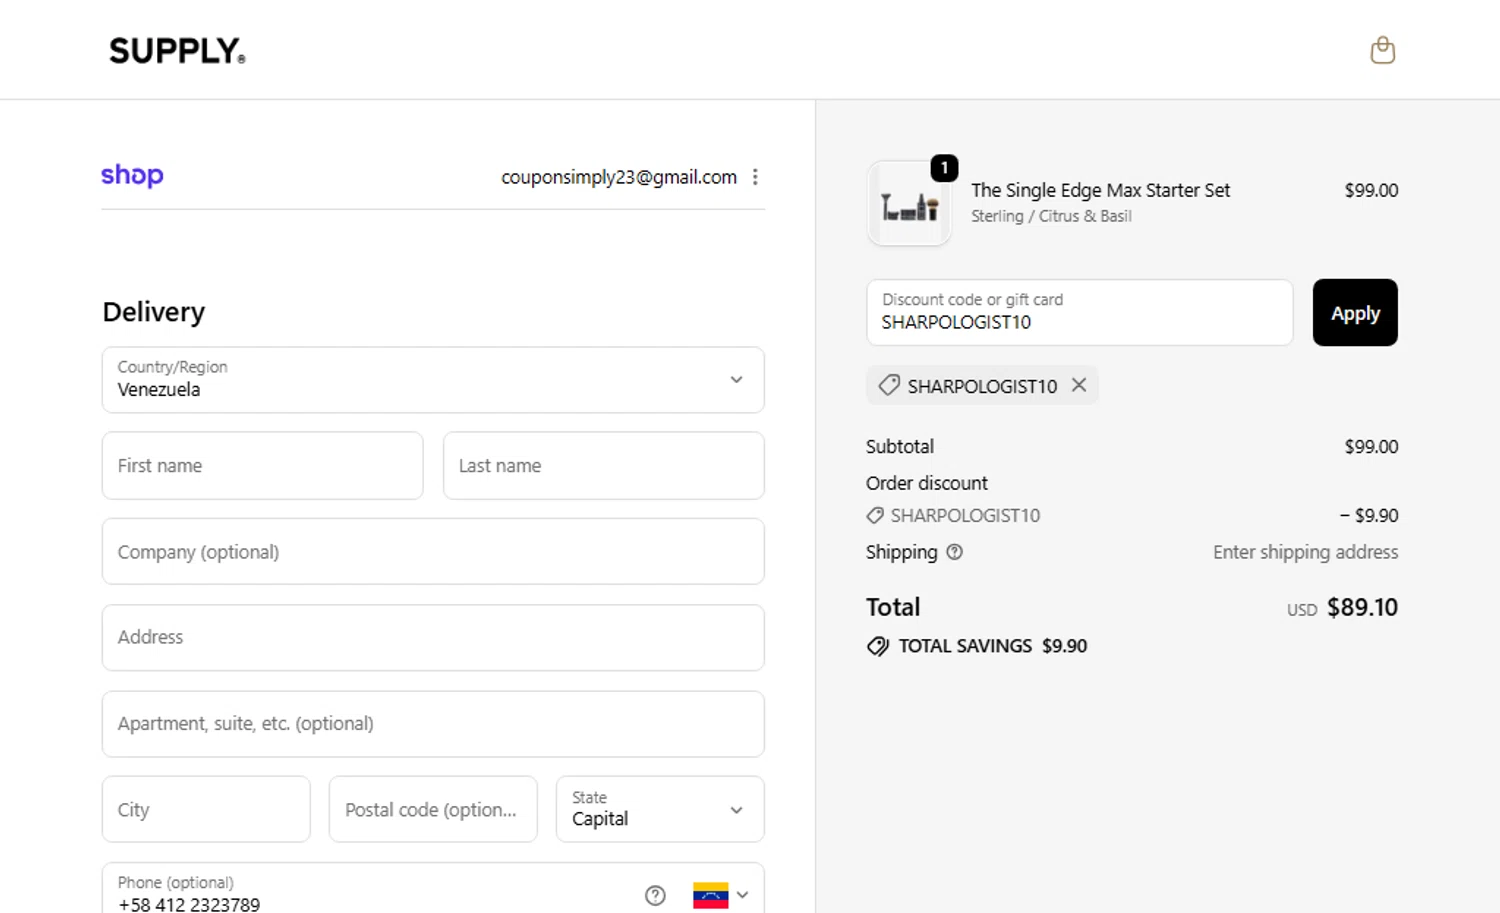This screenshot has width=1500, height=913.
Task: Click the shipping help question mark icon
Action: [954, 552]
